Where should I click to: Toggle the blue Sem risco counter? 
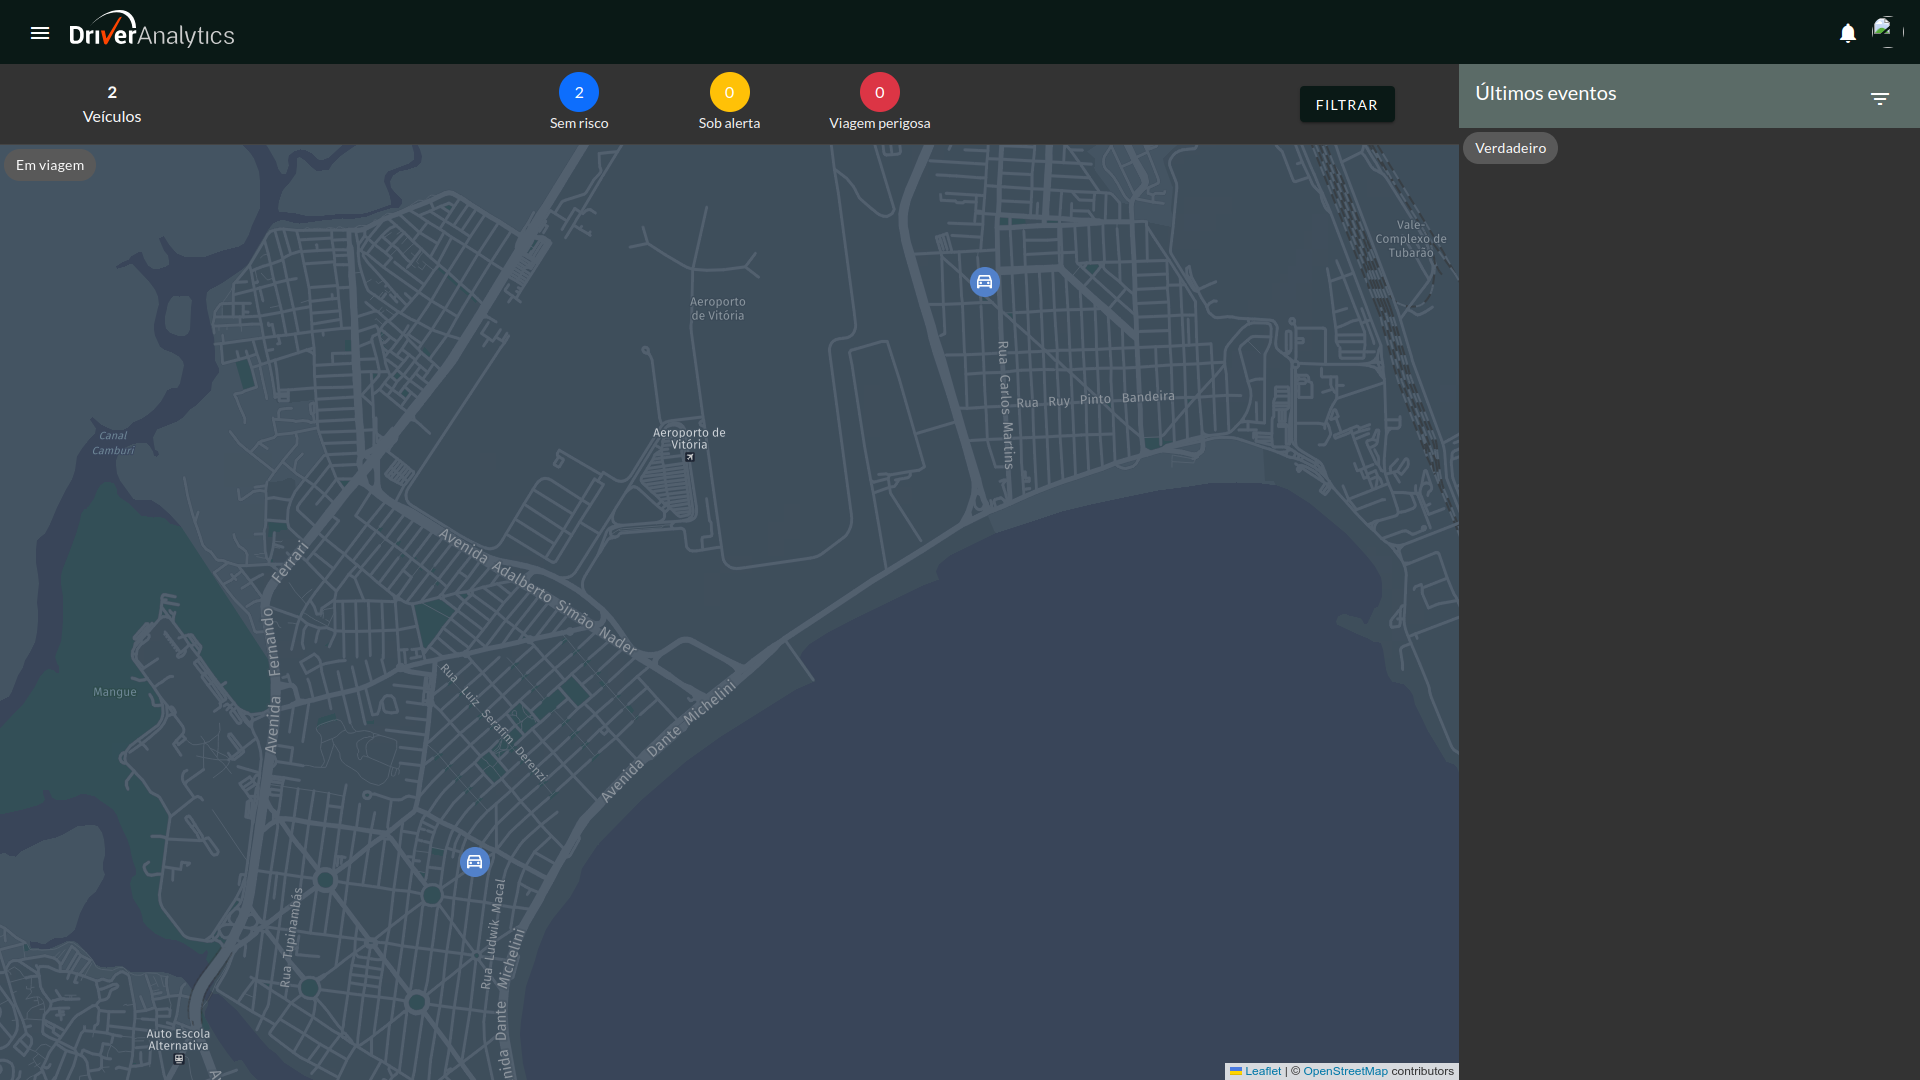[x=578, y=92]
